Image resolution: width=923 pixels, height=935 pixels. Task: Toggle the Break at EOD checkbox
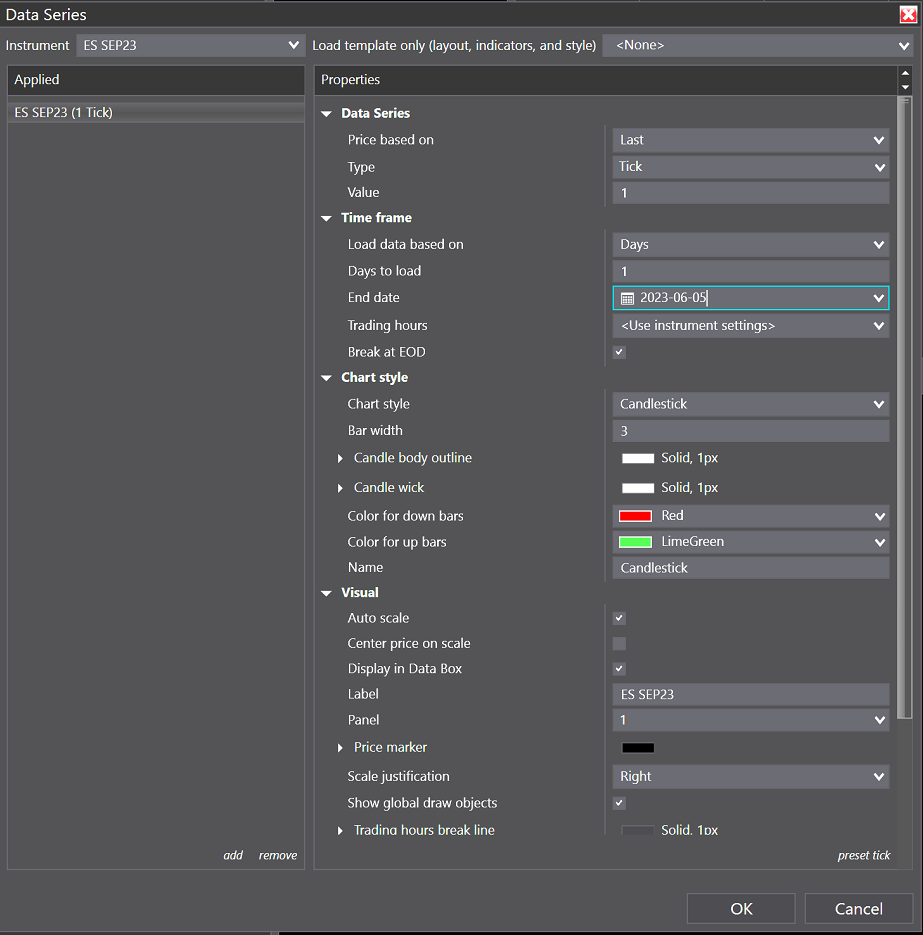click(x=620, y=352)
